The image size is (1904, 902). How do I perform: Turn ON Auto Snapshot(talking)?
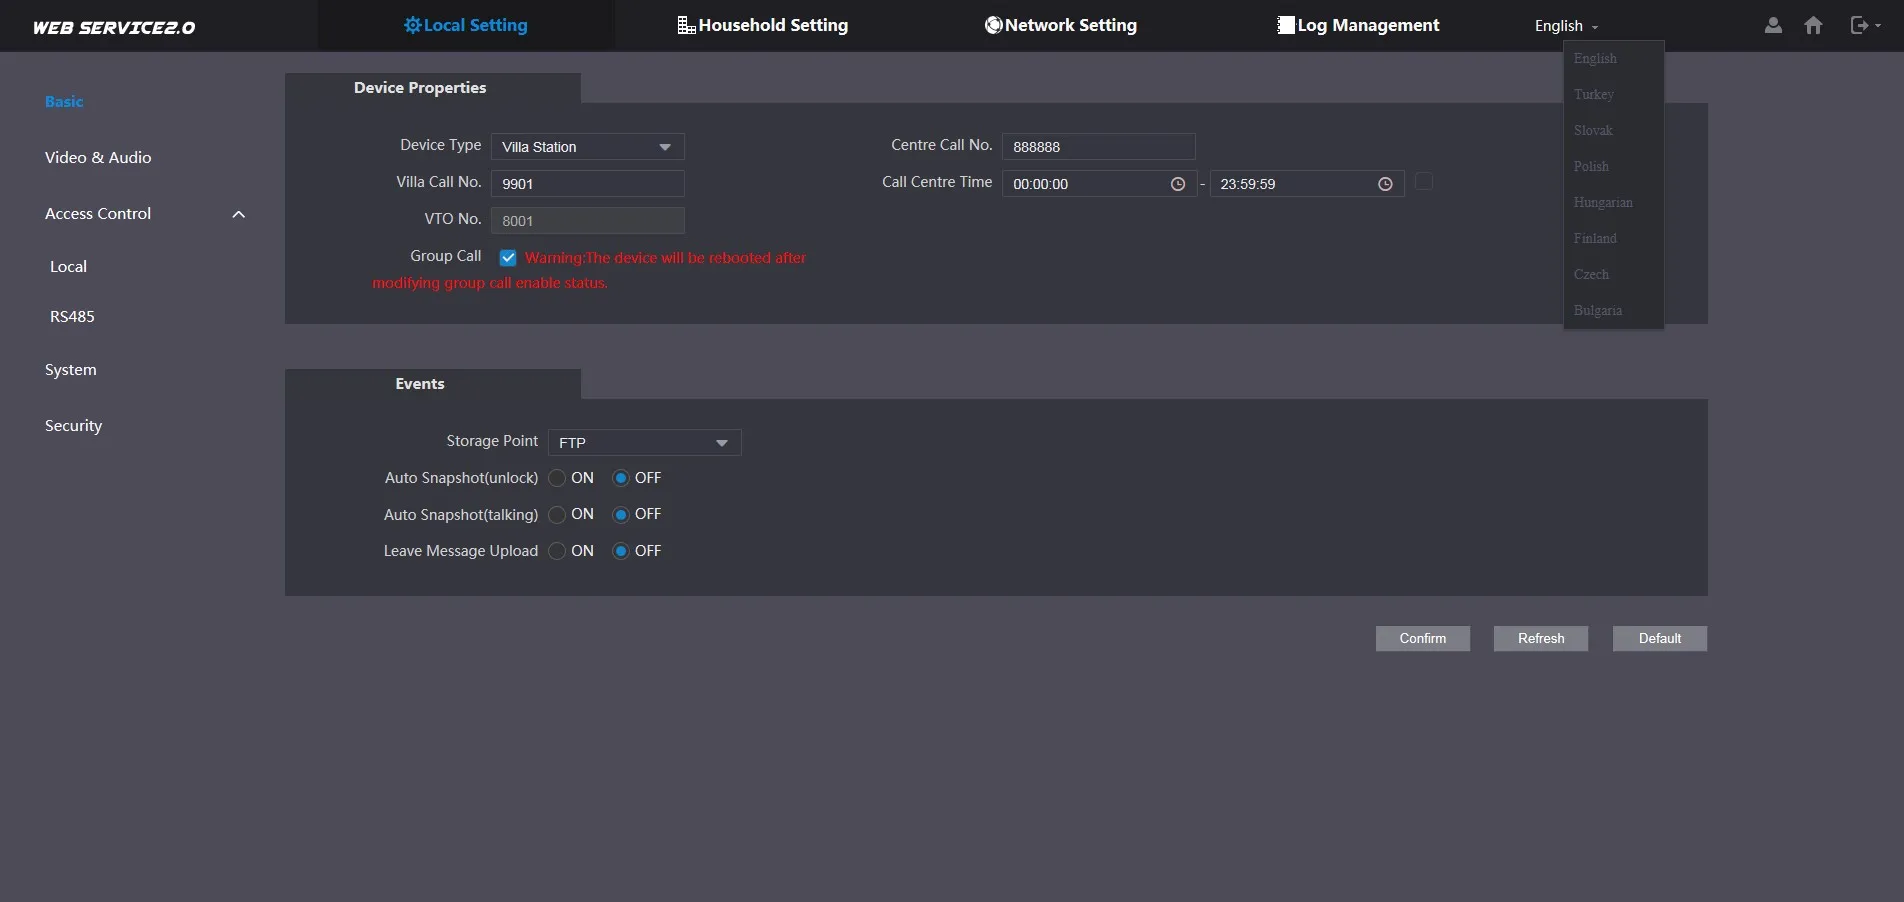click(557, 514)
